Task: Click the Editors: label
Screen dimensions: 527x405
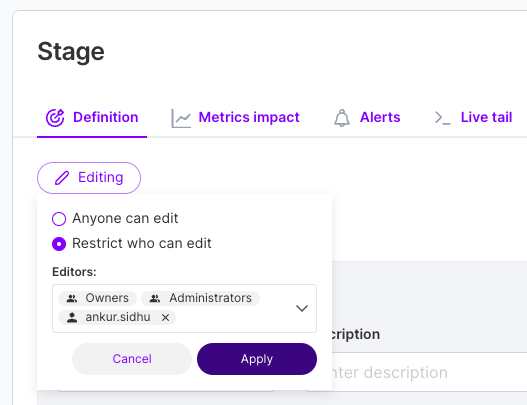Action: [74, 272]
